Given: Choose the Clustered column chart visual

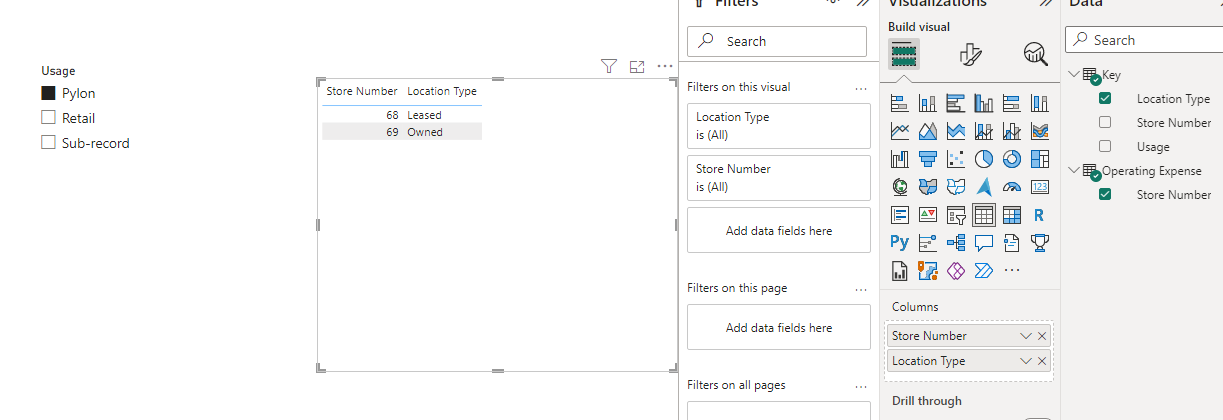Looking at the screenshot, I should [983, 103].
